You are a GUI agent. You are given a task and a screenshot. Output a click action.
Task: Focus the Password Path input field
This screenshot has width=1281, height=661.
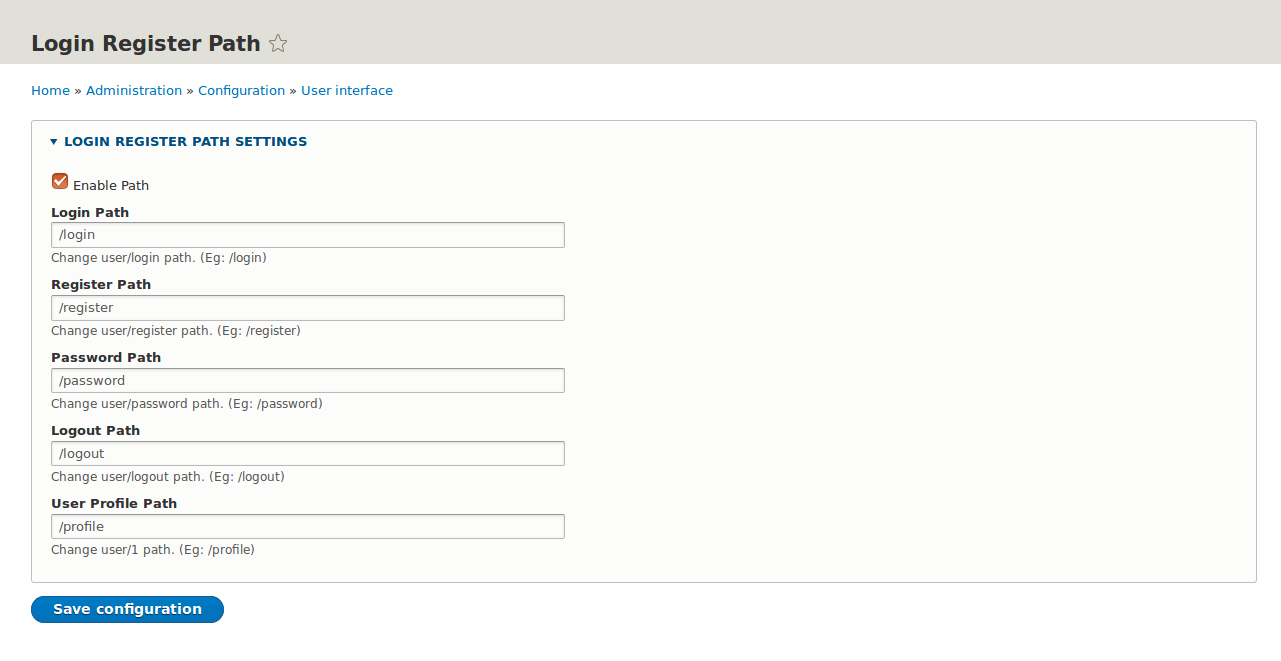pos(308,381)
